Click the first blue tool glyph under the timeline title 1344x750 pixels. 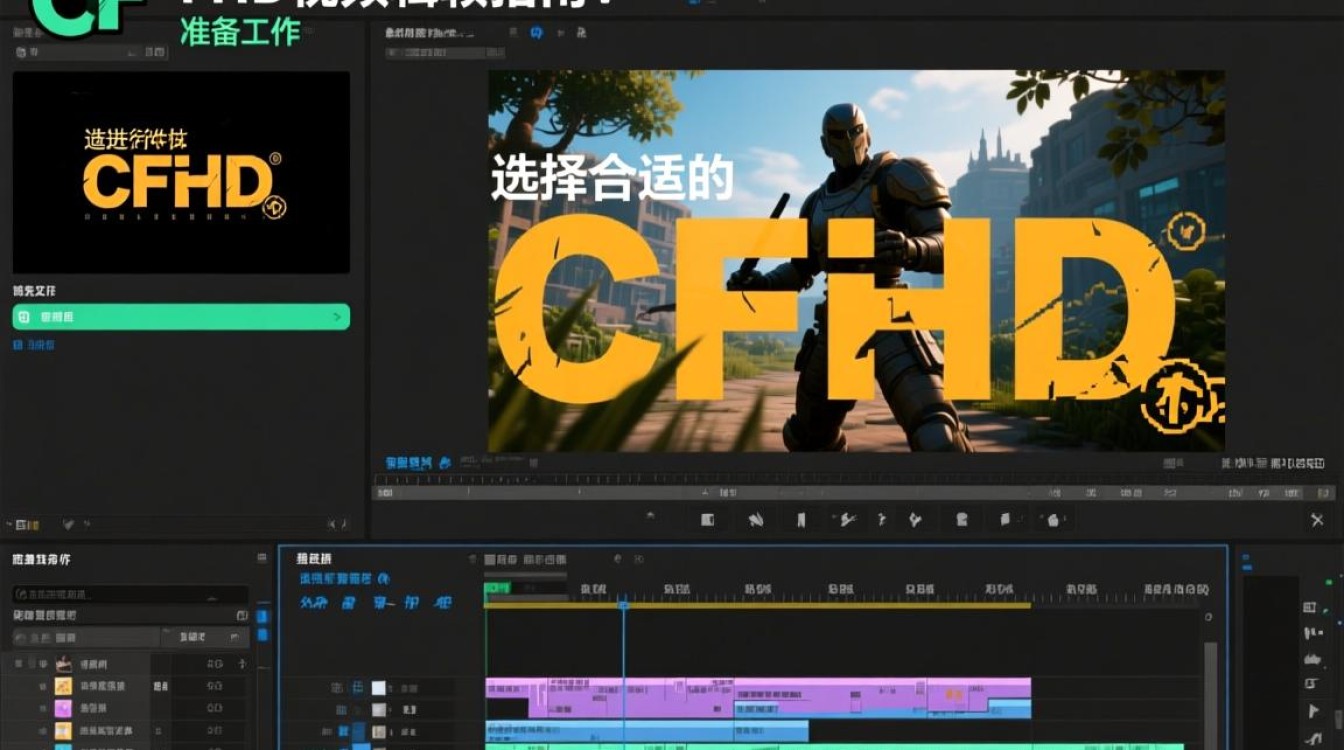tap(313, 603)
